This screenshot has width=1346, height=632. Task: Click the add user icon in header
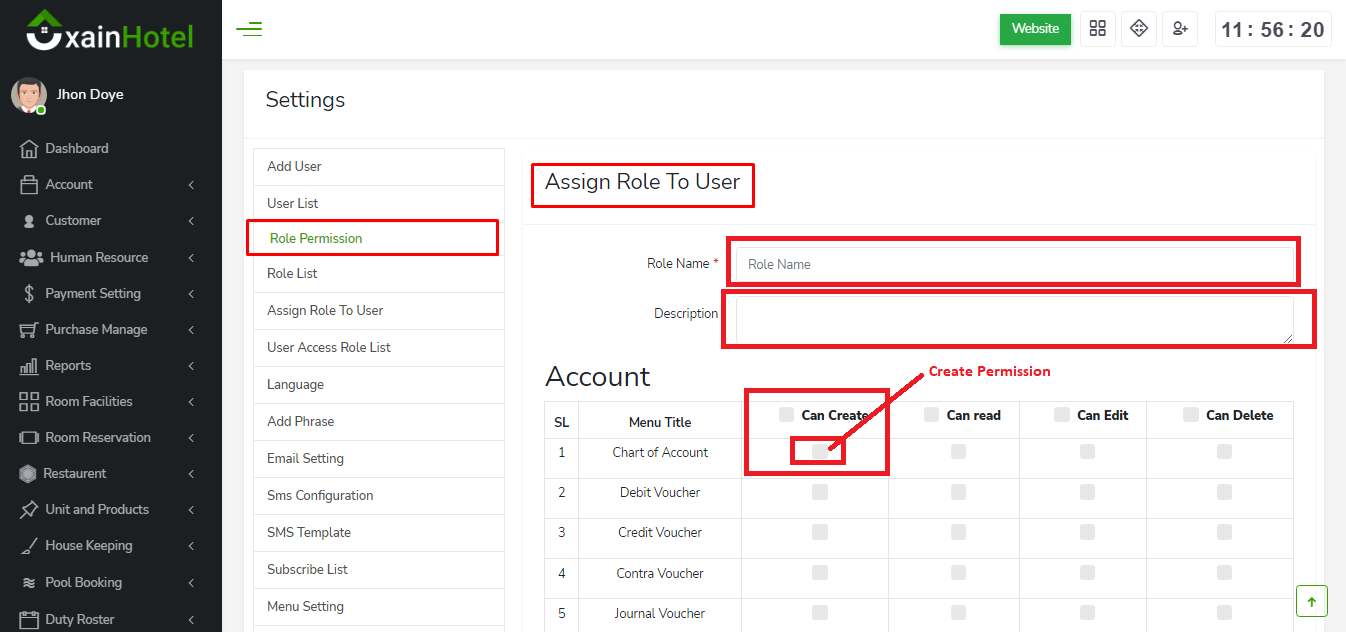point(1180,29)
